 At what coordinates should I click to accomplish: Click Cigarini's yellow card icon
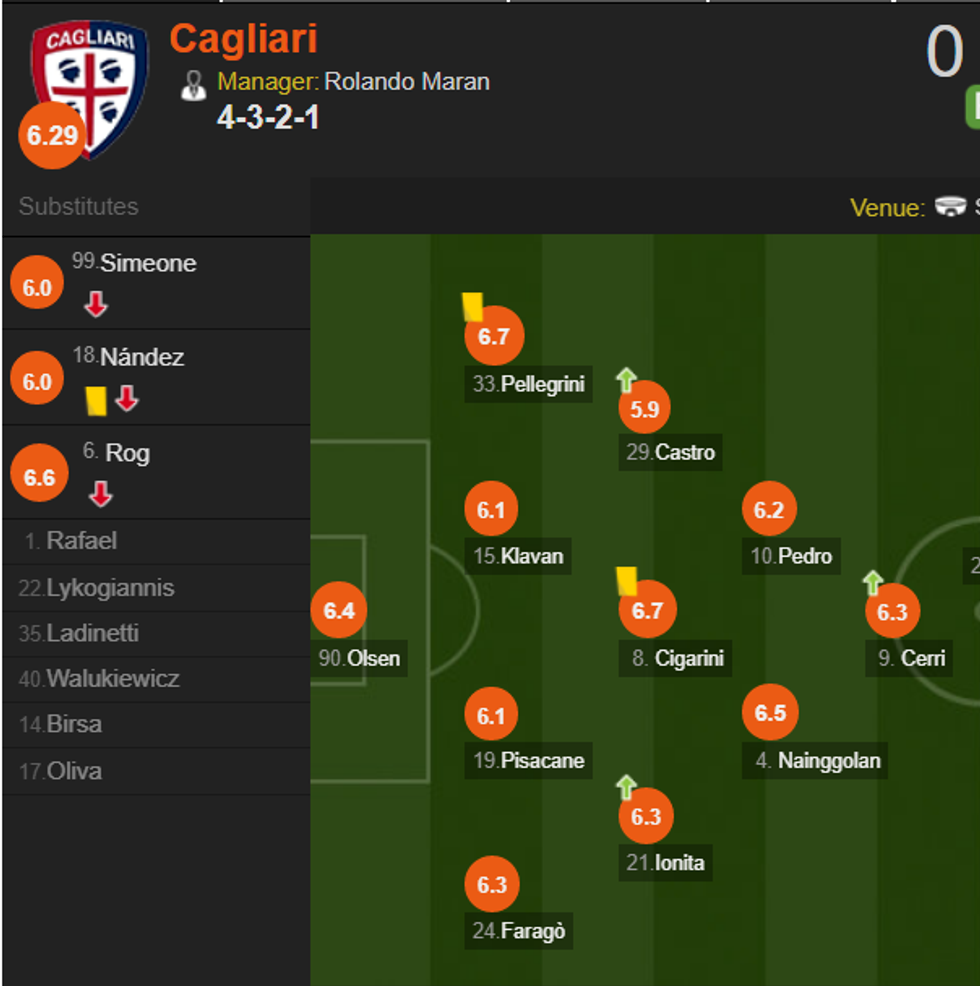(626, 581)
